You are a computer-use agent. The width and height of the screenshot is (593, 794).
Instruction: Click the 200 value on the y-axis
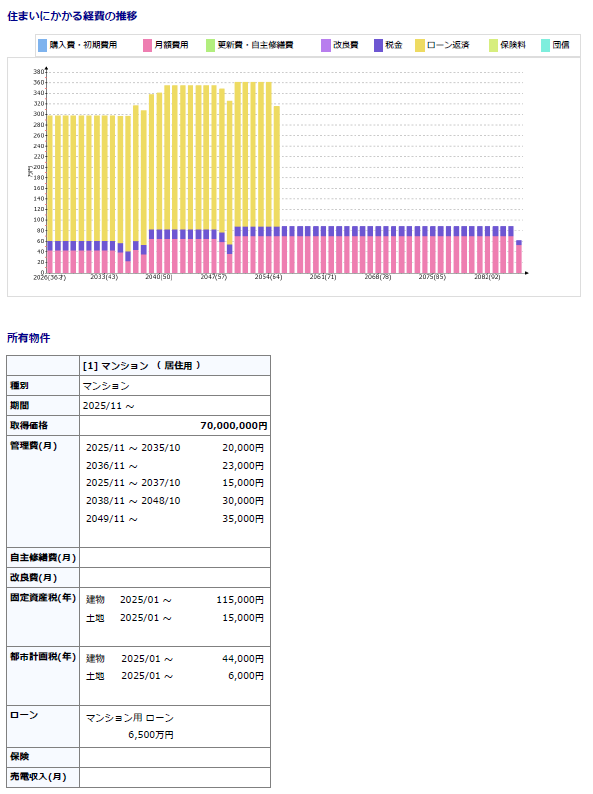coord(38,167)
